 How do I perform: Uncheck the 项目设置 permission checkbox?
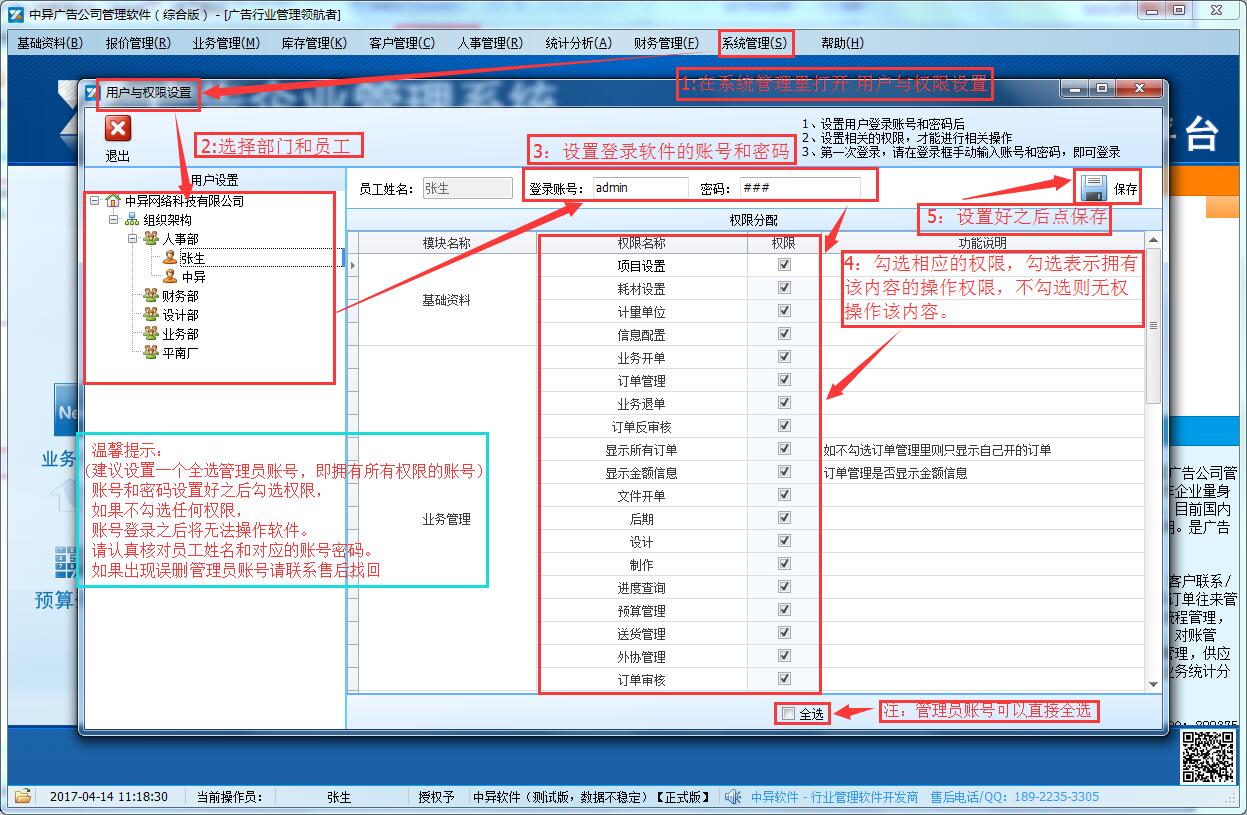click(784, 265)
